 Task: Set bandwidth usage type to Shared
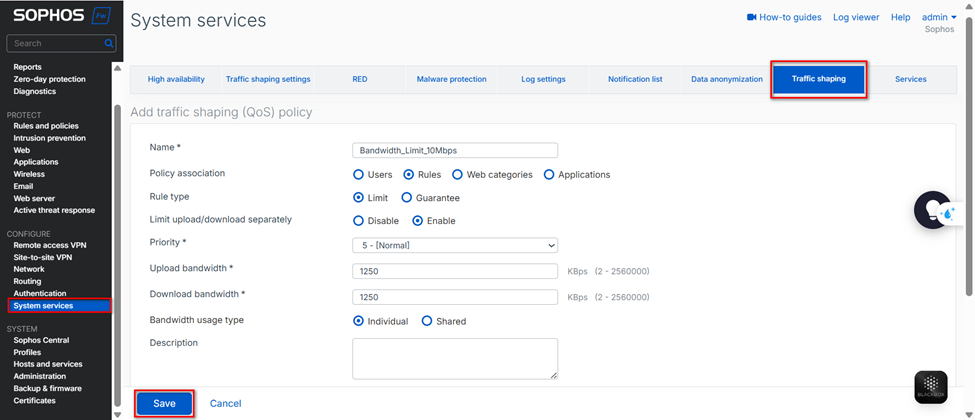click(x=427, y=321)
